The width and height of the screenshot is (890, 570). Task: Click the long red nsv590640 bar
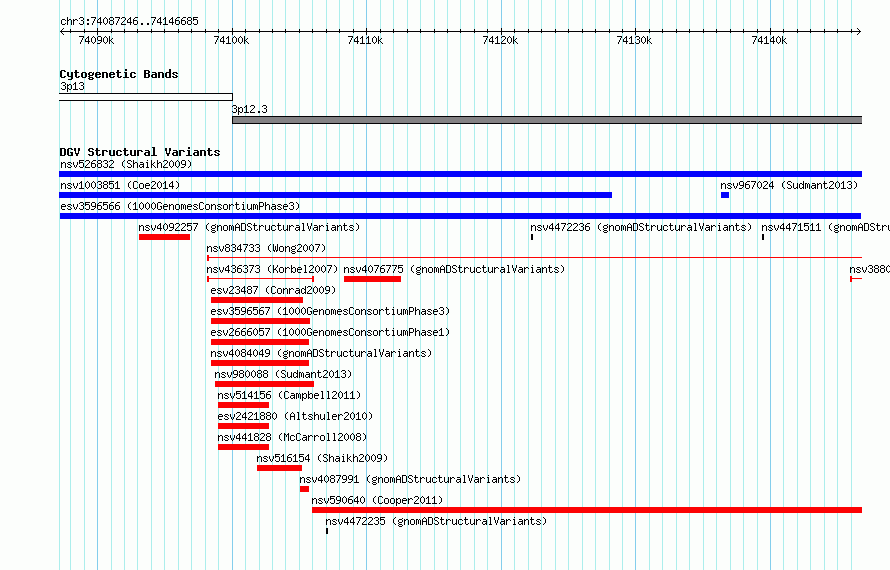click(x=587, y=510)
